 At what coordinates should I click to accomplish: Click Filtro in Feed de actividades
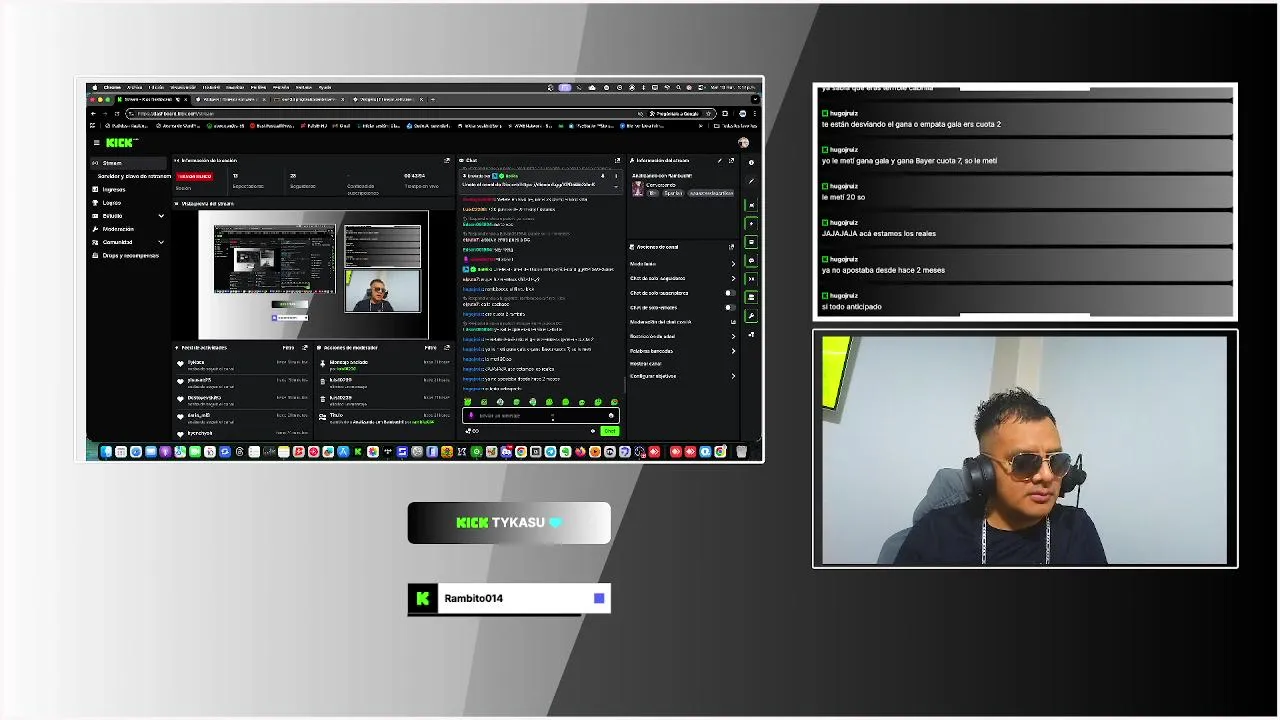(288, 347)
